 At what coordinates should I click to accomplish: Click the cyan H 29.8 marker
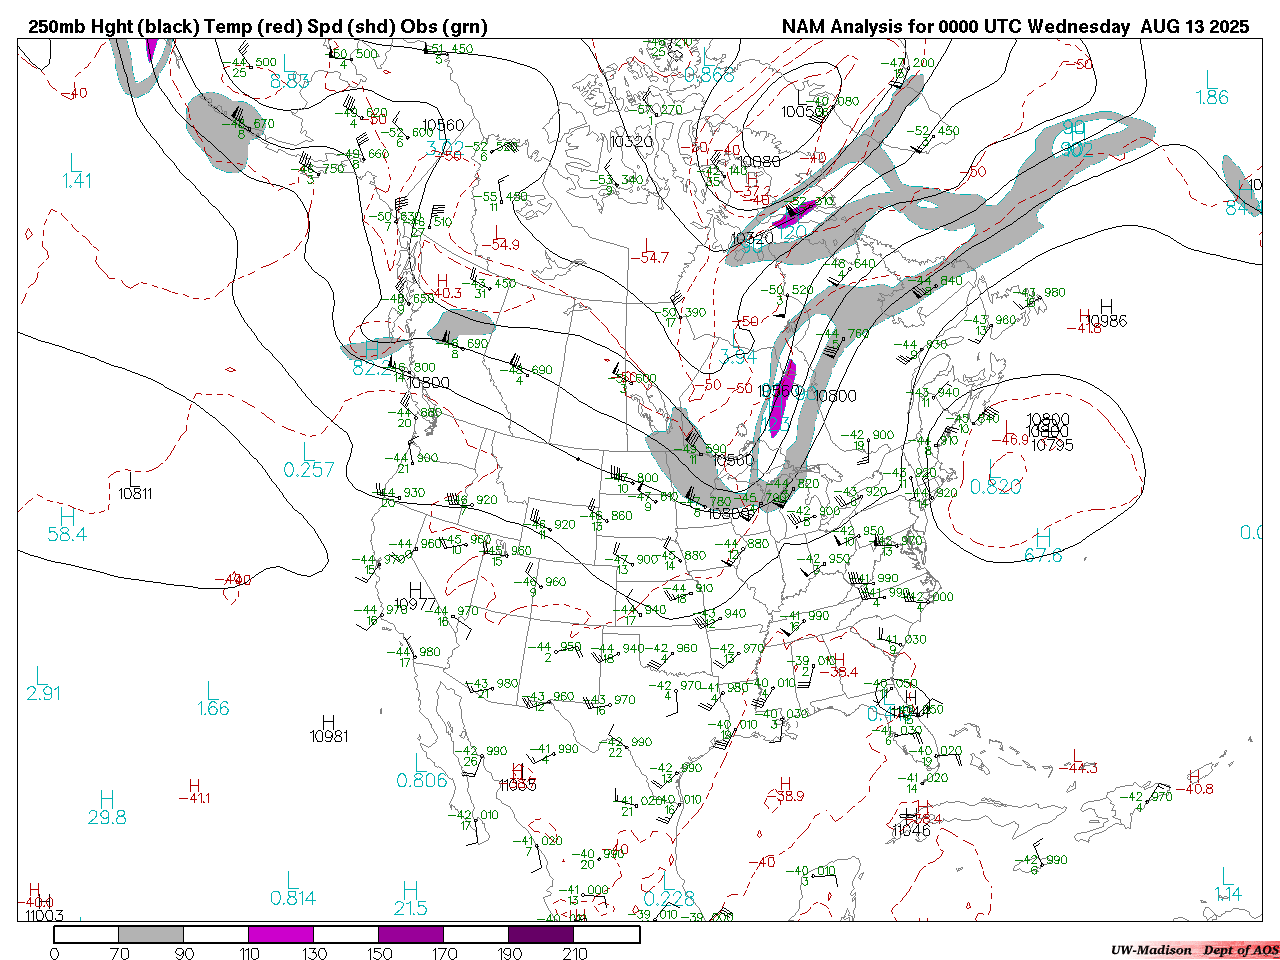(107, 808)
